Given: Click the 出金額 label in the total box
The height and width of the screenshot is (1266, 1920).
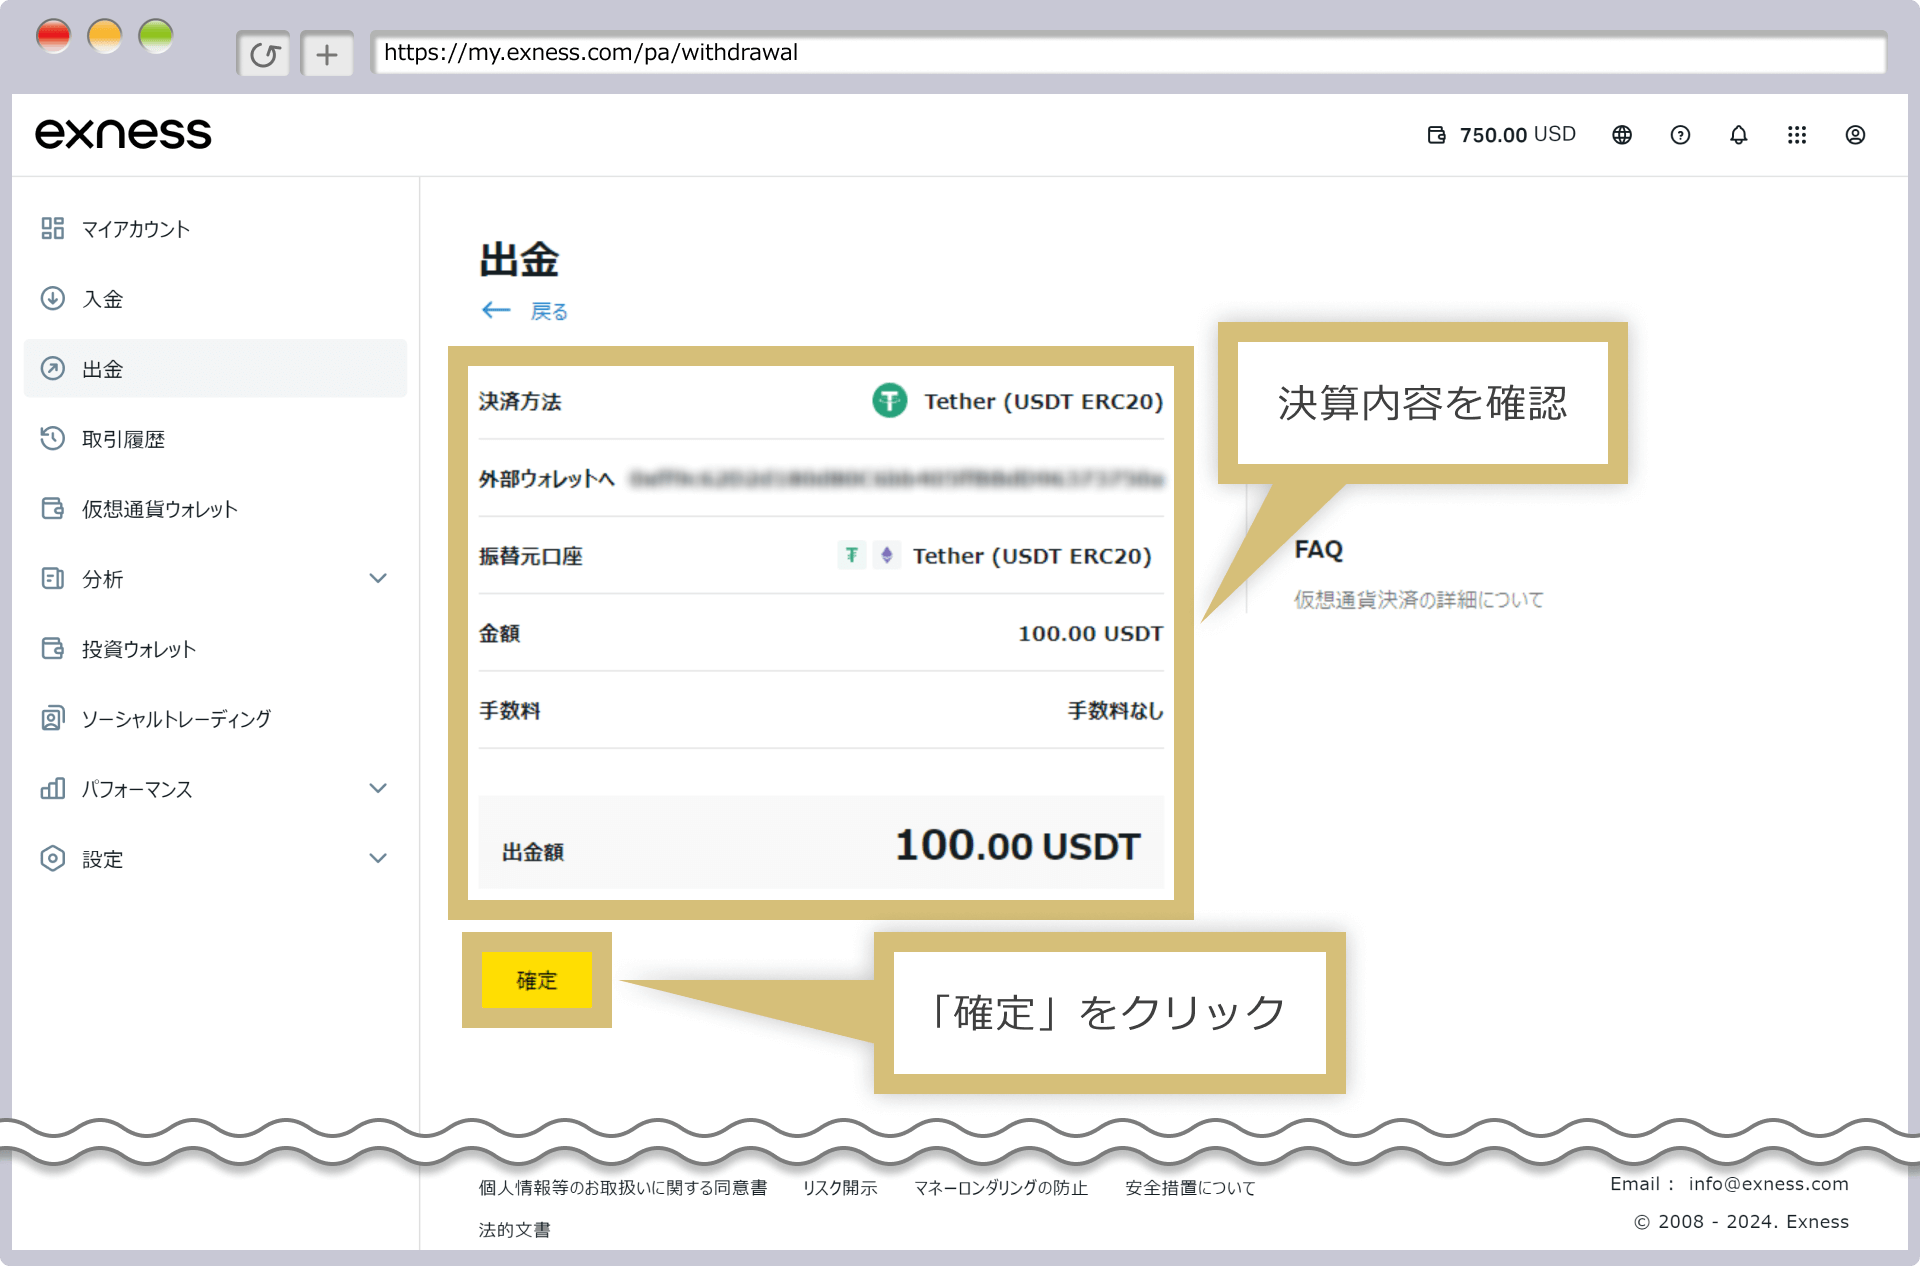Looking at the screenshot, I should click(x=533, y=853).
